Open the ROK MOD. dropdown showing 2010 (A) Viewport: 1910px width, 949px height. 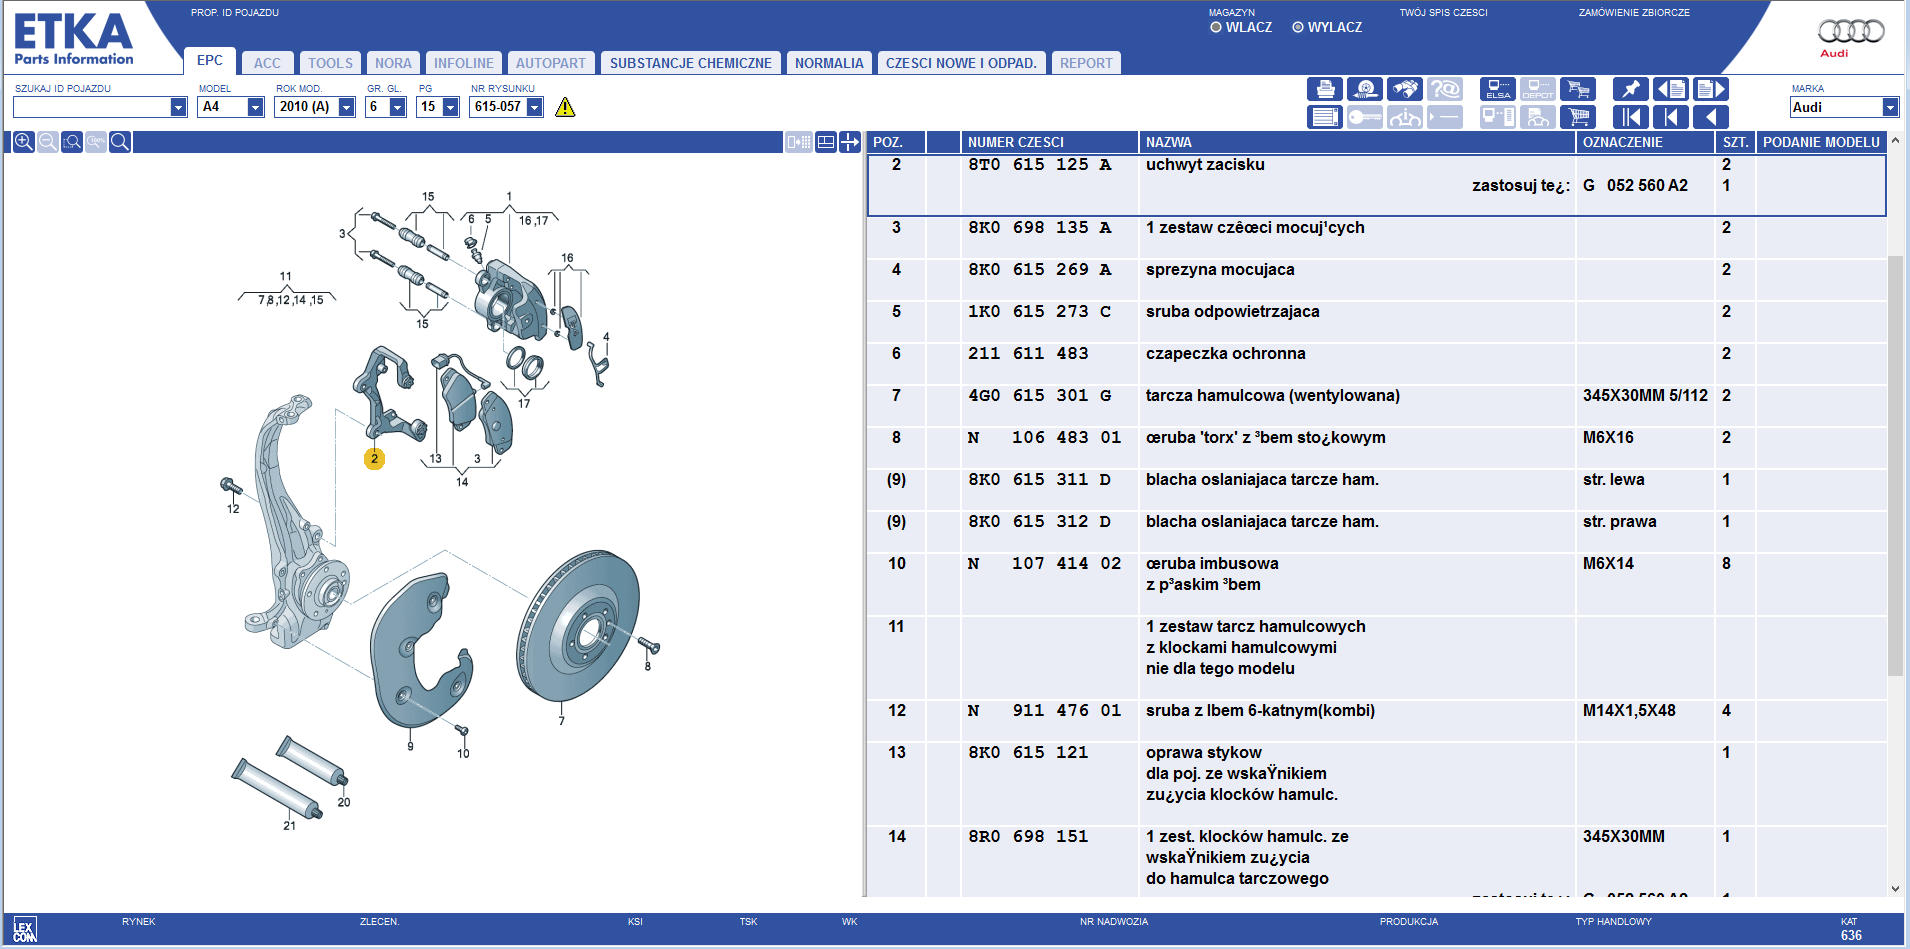tap(346, 107)
